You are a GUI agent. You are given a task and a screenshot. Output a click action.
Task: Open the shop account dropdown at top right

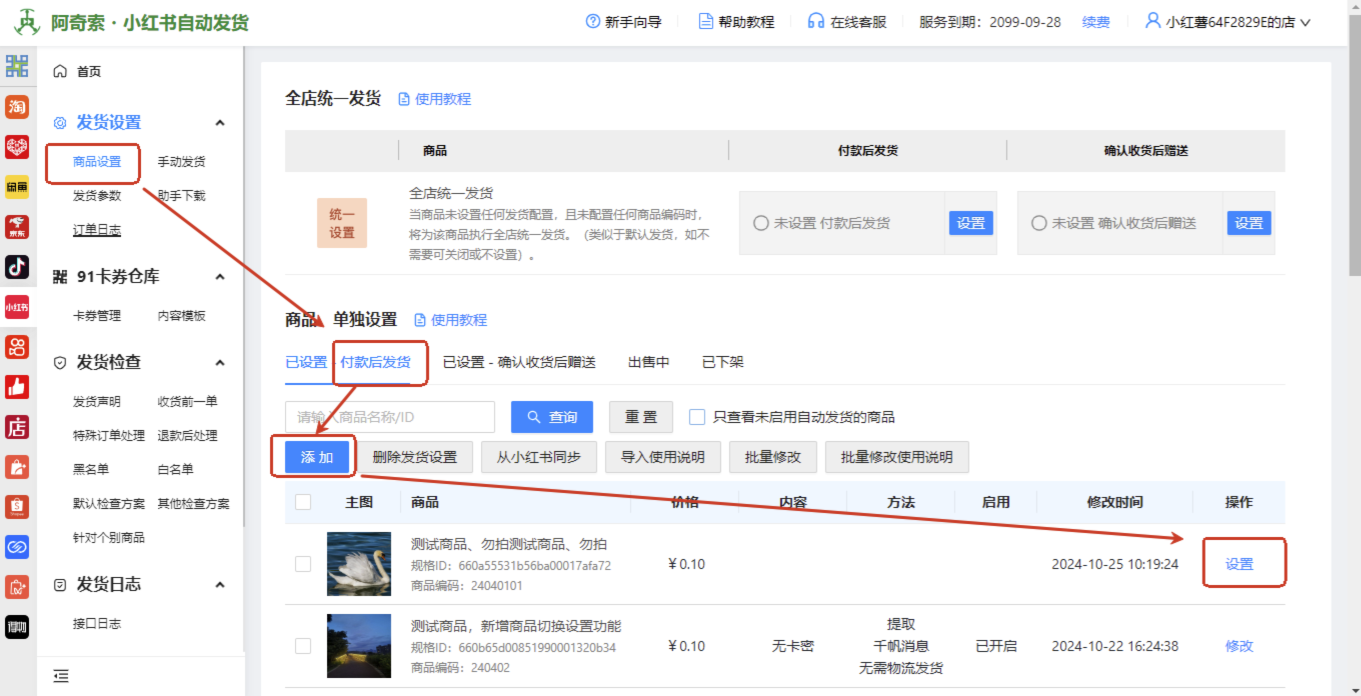[x=1228, y=22]
